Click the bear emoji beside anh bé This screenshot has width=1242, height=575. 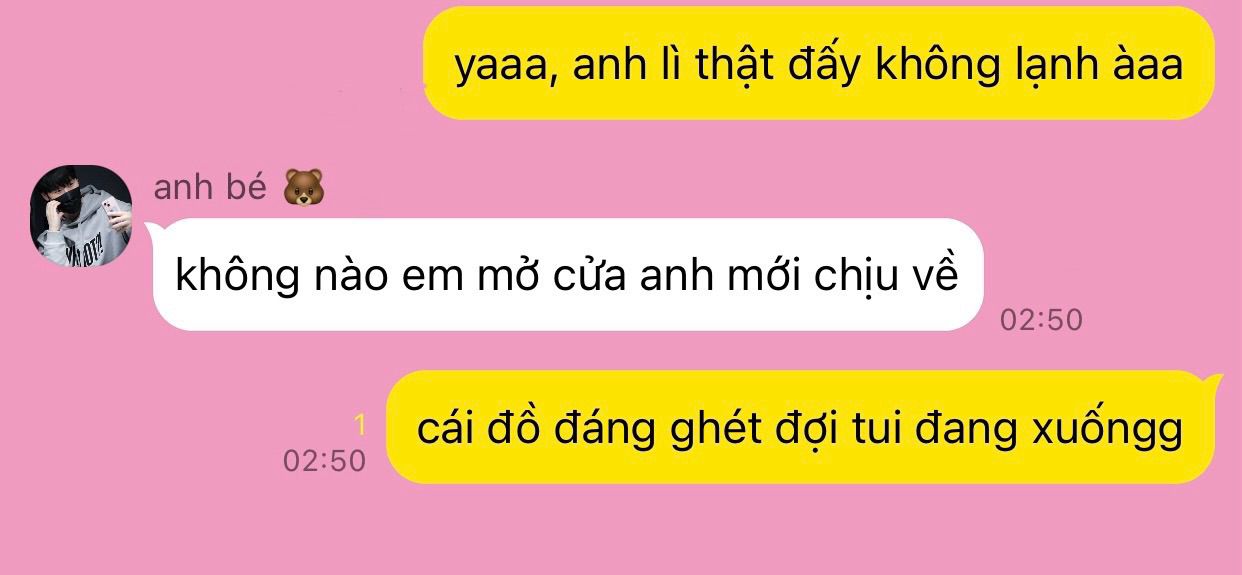pyautogui.click(x=304, y=188)
